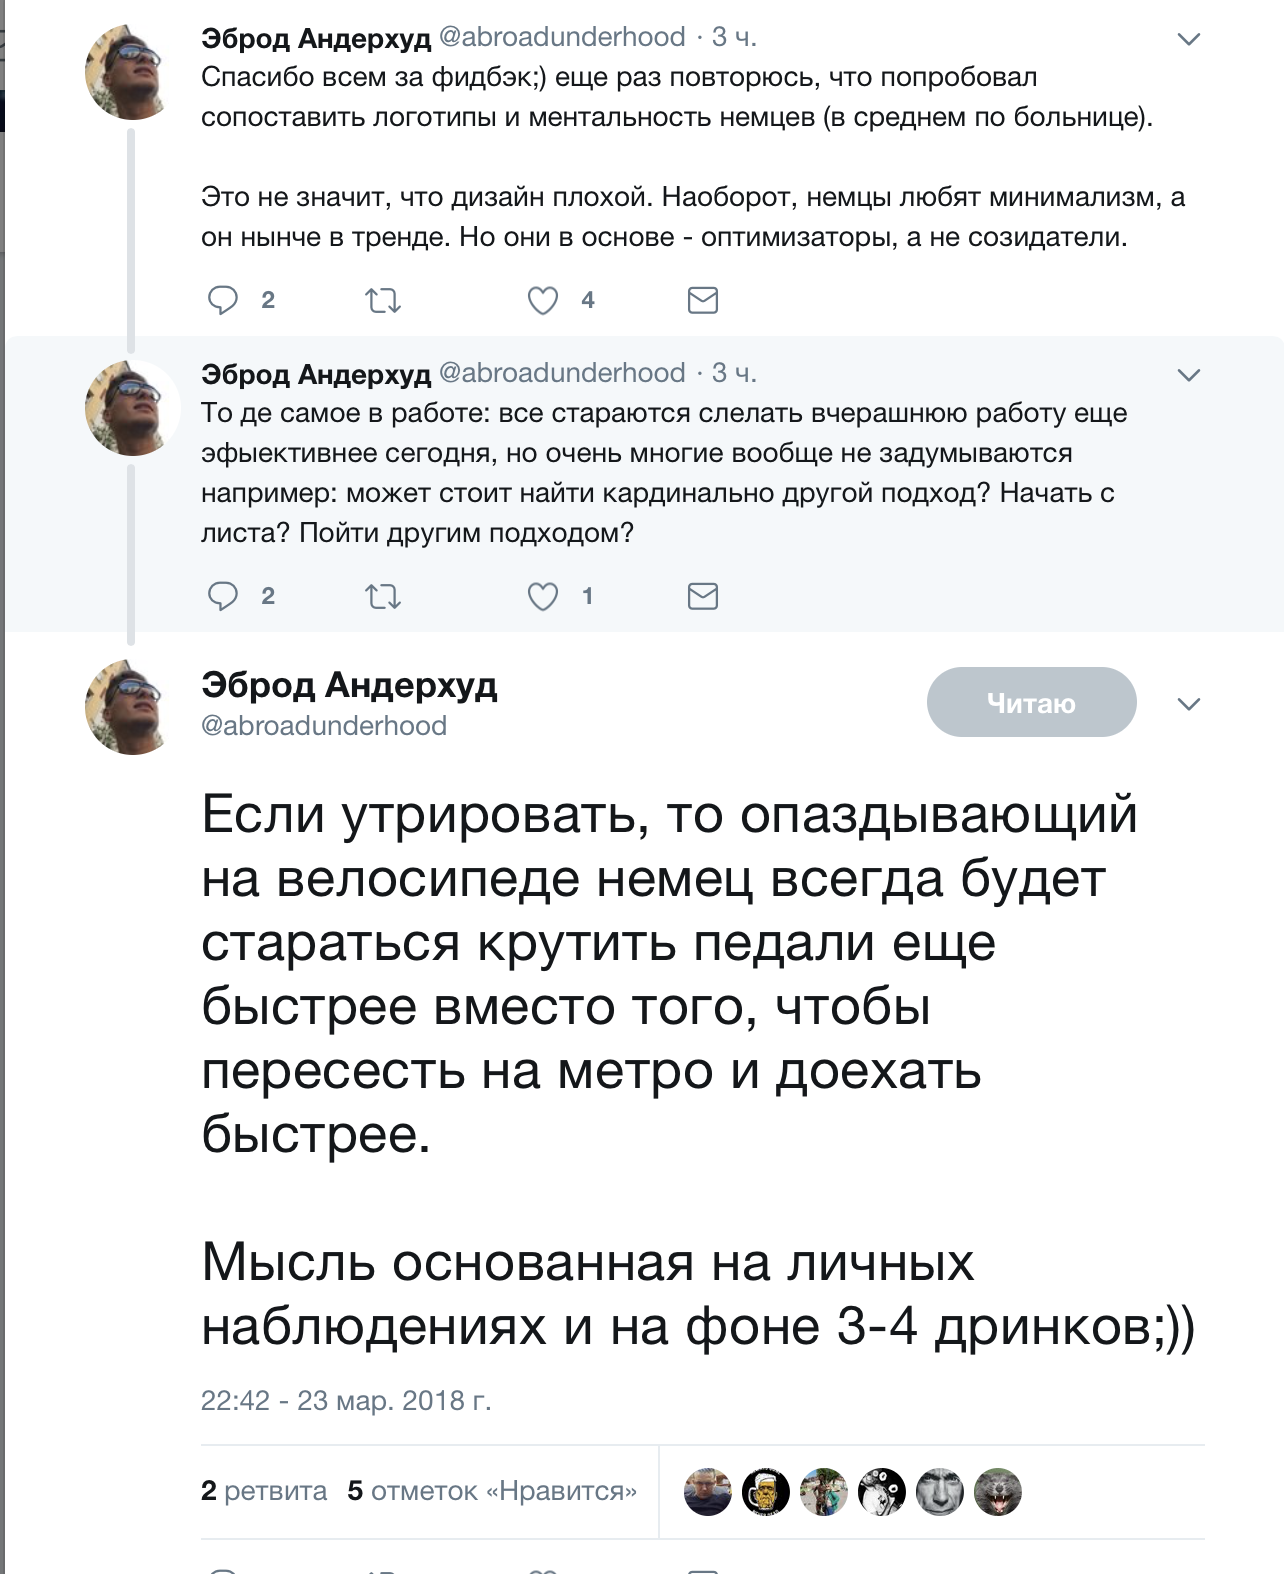Send first tweet via direct message envelope
Viewport: 1284px width, 1574px height.
703,300
